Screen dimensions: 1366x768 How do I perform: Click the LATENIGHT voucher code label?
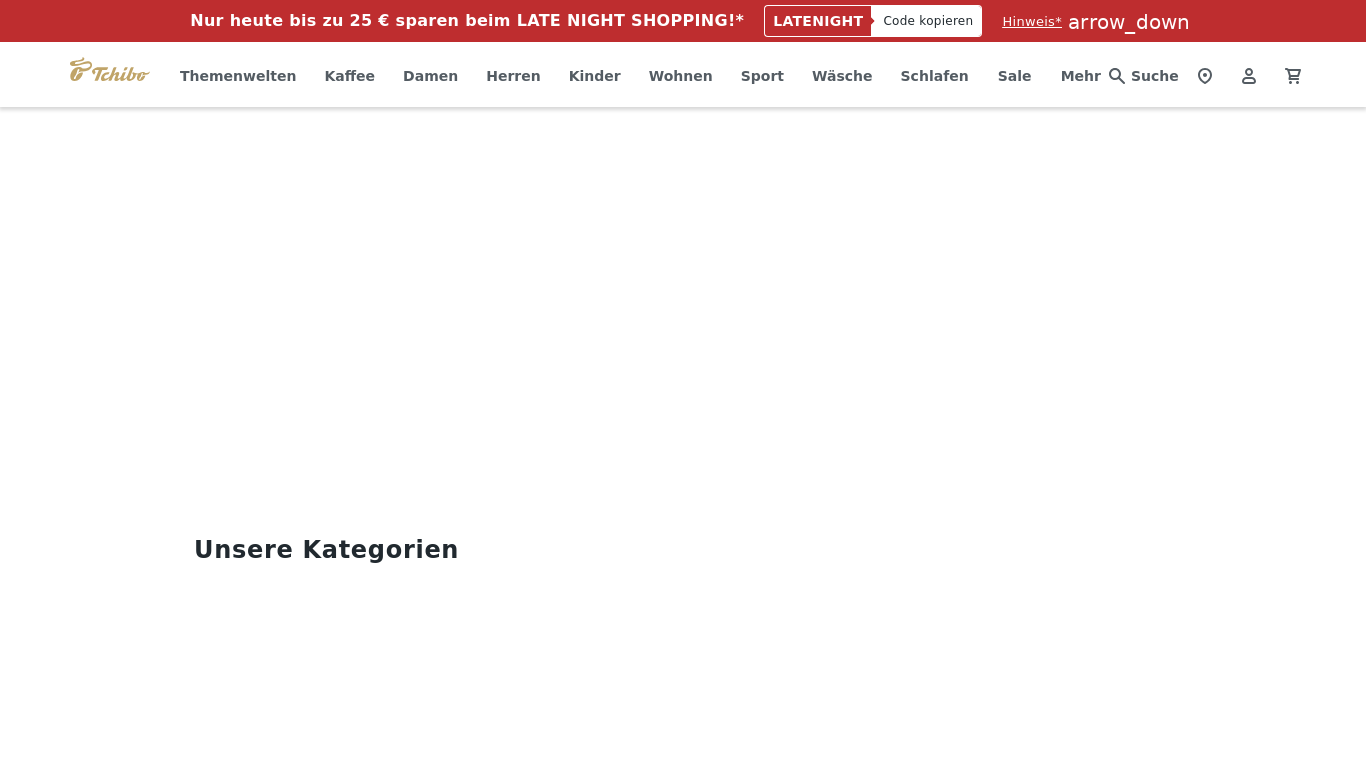point(818,21)
